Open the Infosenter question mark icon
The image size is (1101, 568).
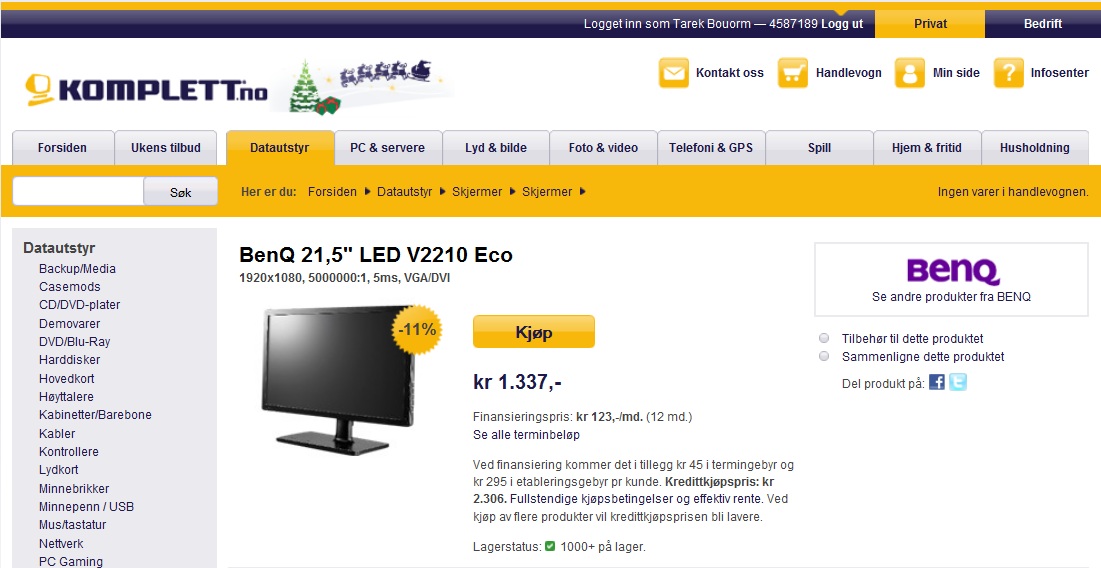point(1008,73)
